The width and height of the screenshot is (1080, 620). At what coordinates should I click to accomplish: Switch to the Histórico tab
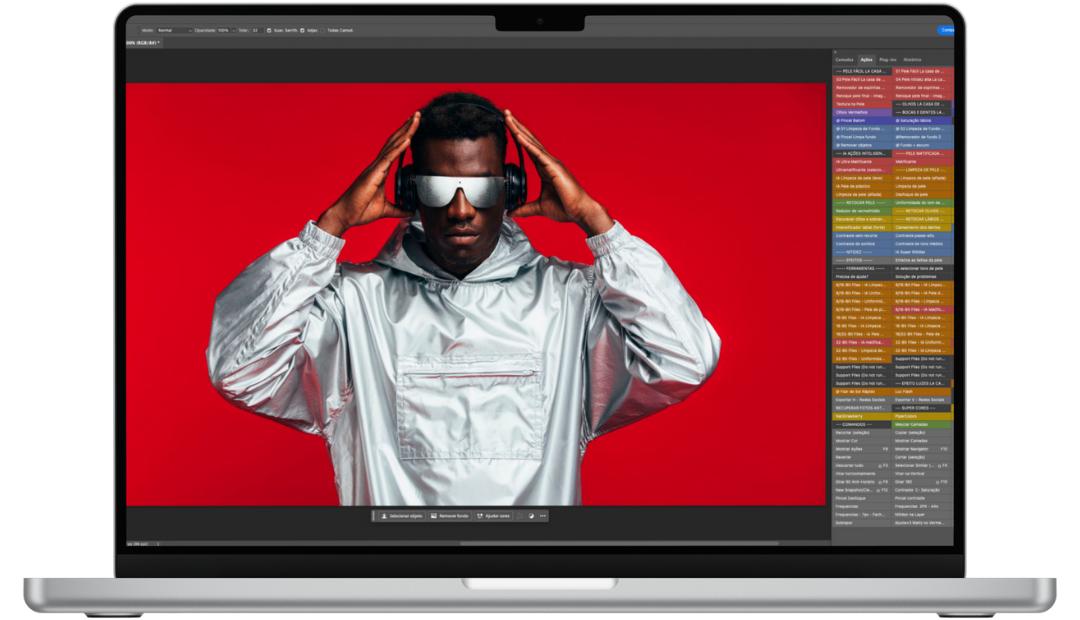912,59
